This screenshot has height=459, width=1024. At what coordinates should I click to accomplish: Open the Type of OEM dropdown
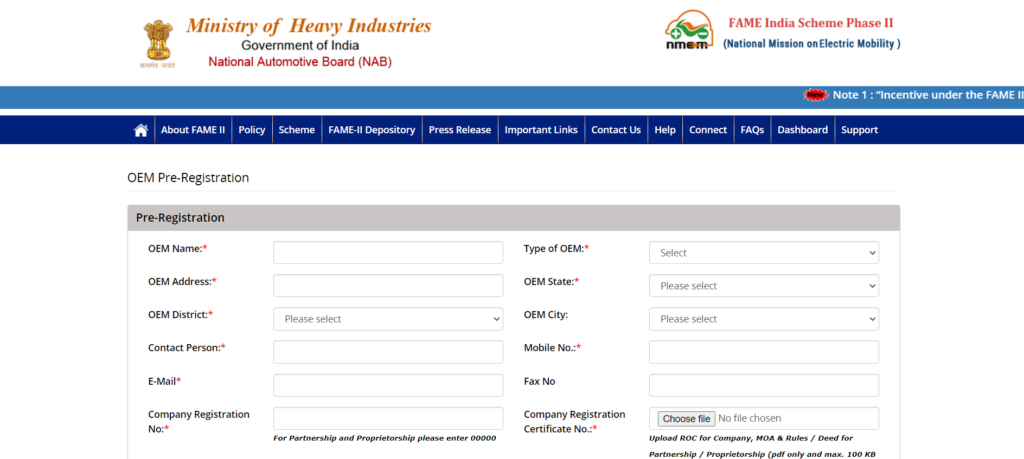click(764, 253)
